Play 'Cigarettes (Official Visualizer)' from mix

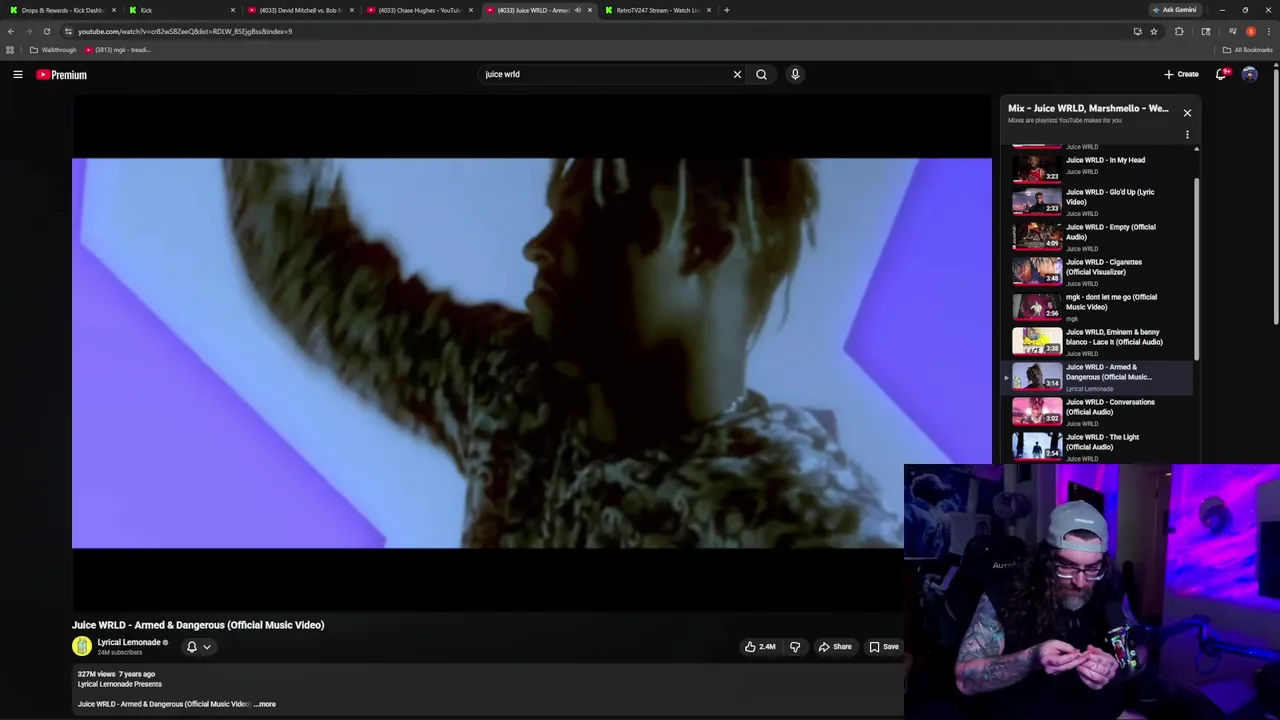1100,271
